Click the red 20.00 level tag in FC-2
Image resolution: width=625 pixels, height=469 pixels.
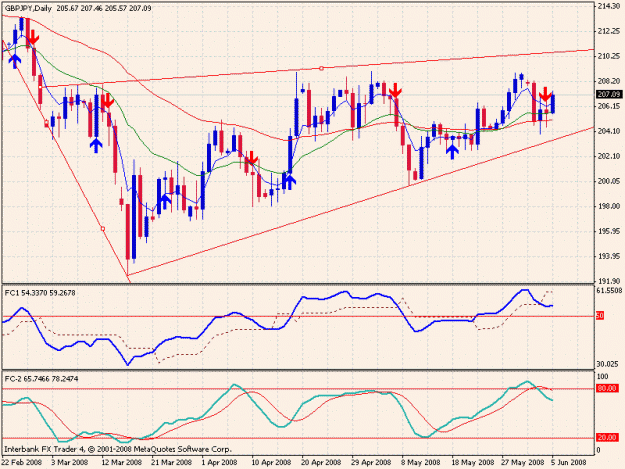[607, 438]
